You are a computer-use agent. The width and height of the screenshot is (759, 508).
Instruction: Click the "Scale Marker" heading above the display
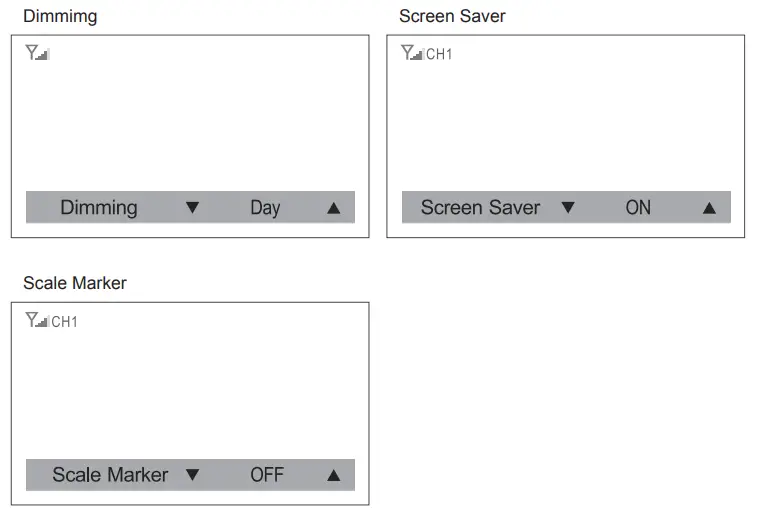(75, 283)
